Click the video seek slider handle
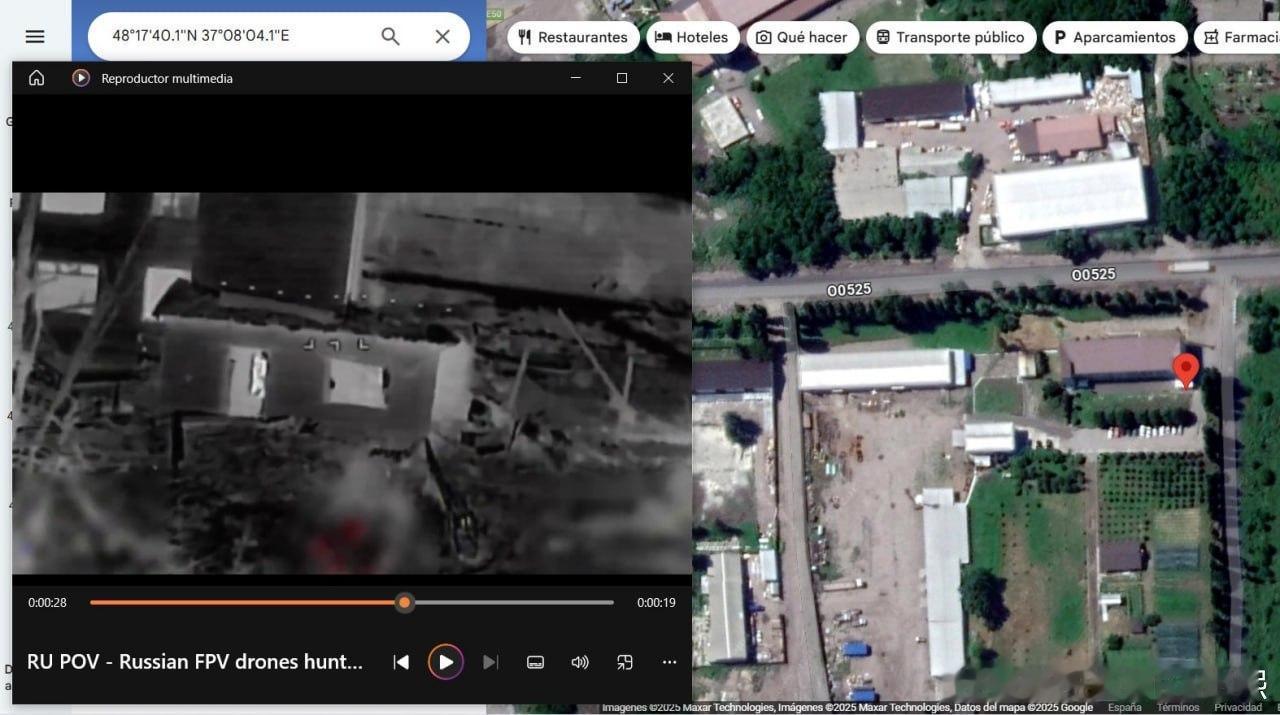 coord(404,602)
